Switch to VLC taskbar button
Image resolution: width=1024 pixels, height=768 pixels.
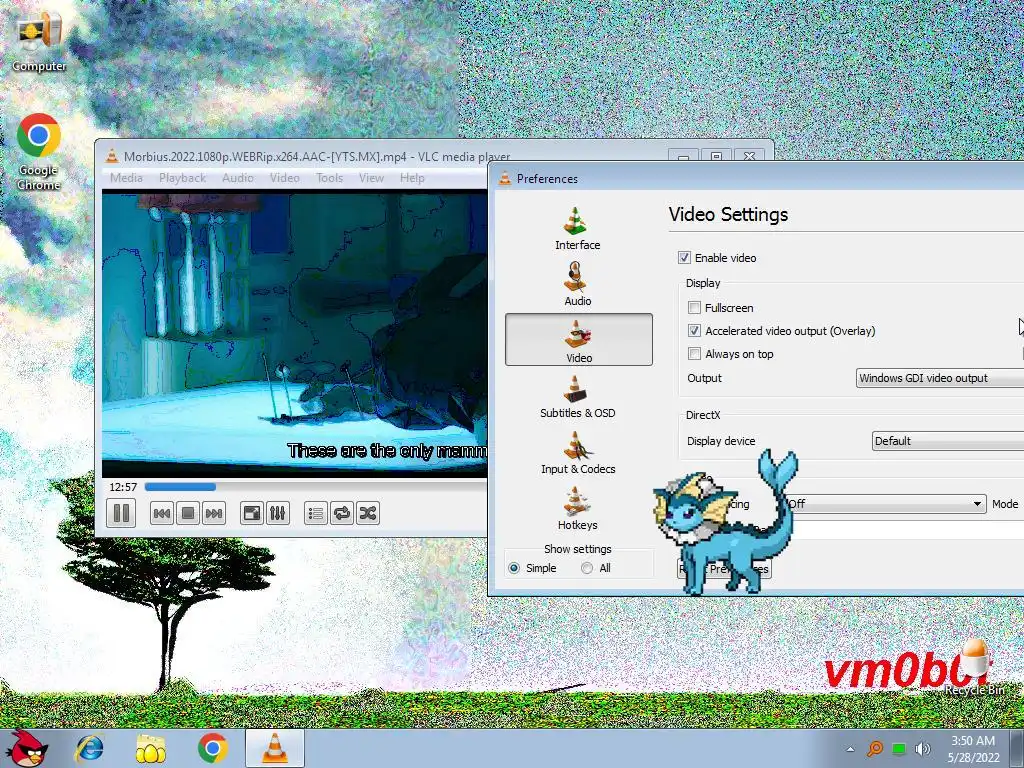tap(275, 748)
